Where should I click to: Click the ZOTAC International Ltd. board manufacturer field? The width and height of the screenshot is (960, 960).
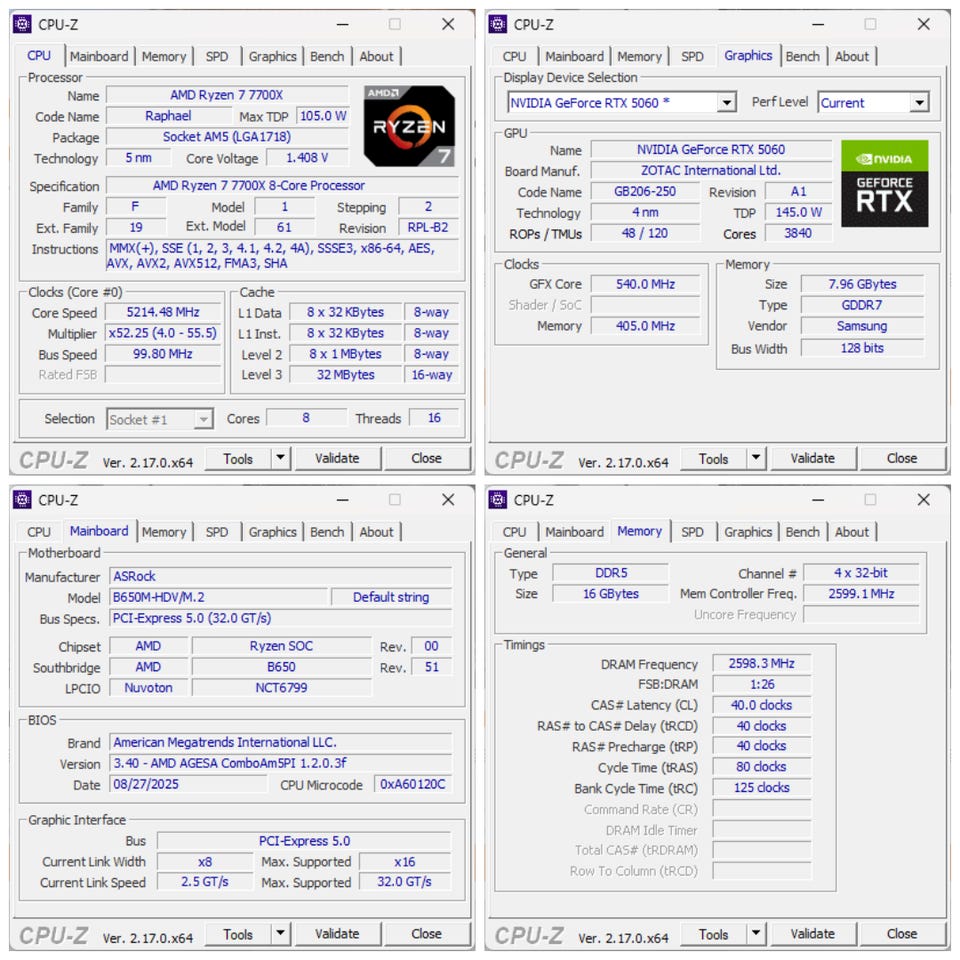click(711, 170)
